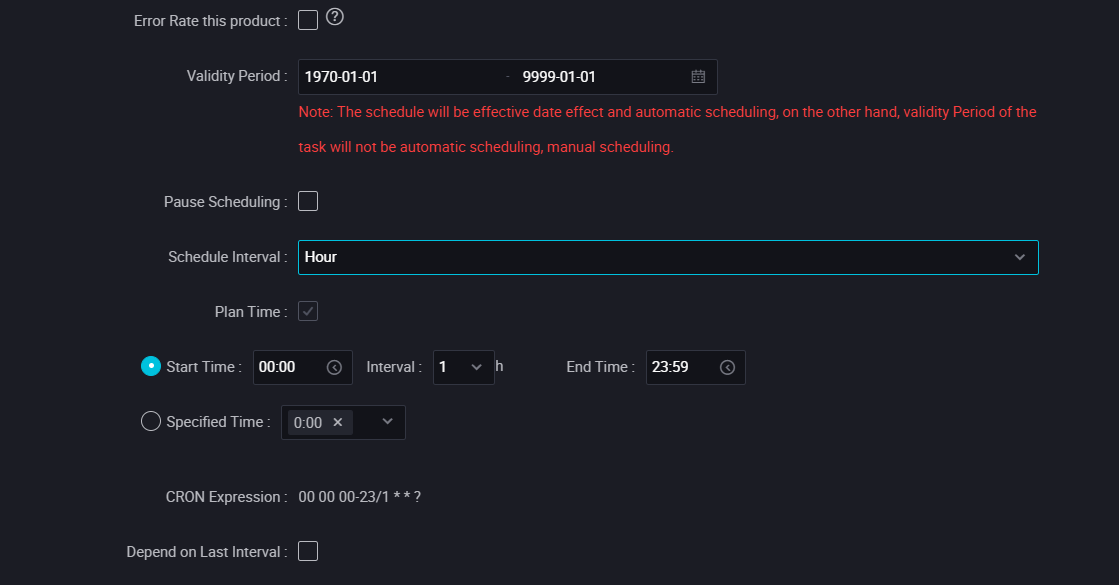Image resolution: width=1119 pixels, height=585 pixels.
Task: Click the Schedule Interval chevron arrow
Action: click(1020, 258)
